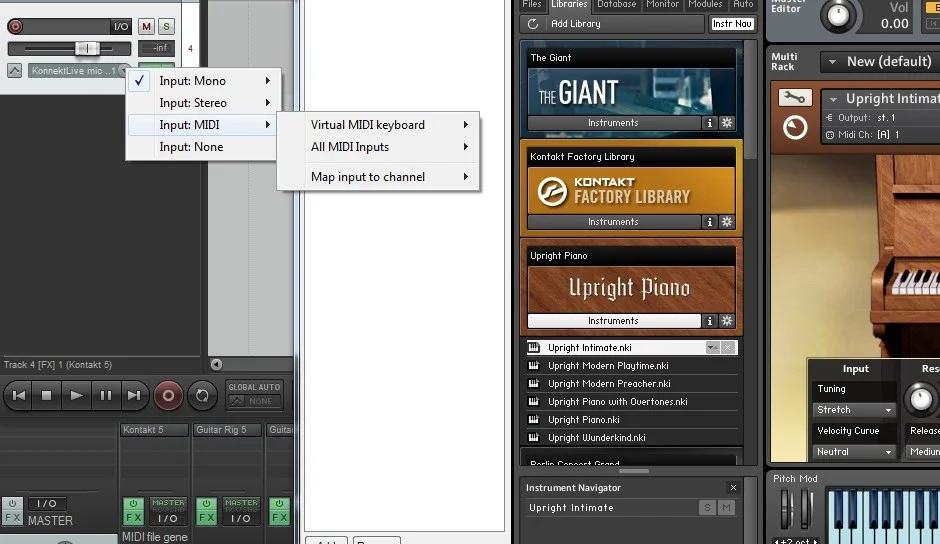Solo the track with S button
This screenshot has height=544, width=940.
click(167, 26)
